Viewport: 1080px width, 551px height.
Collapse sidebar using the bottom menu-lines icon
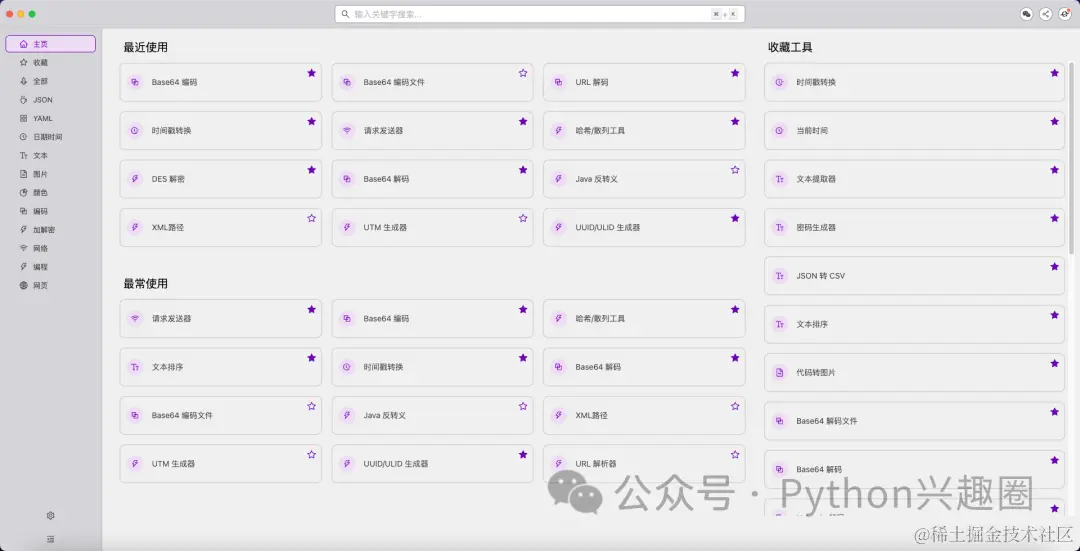click(50, 539)
